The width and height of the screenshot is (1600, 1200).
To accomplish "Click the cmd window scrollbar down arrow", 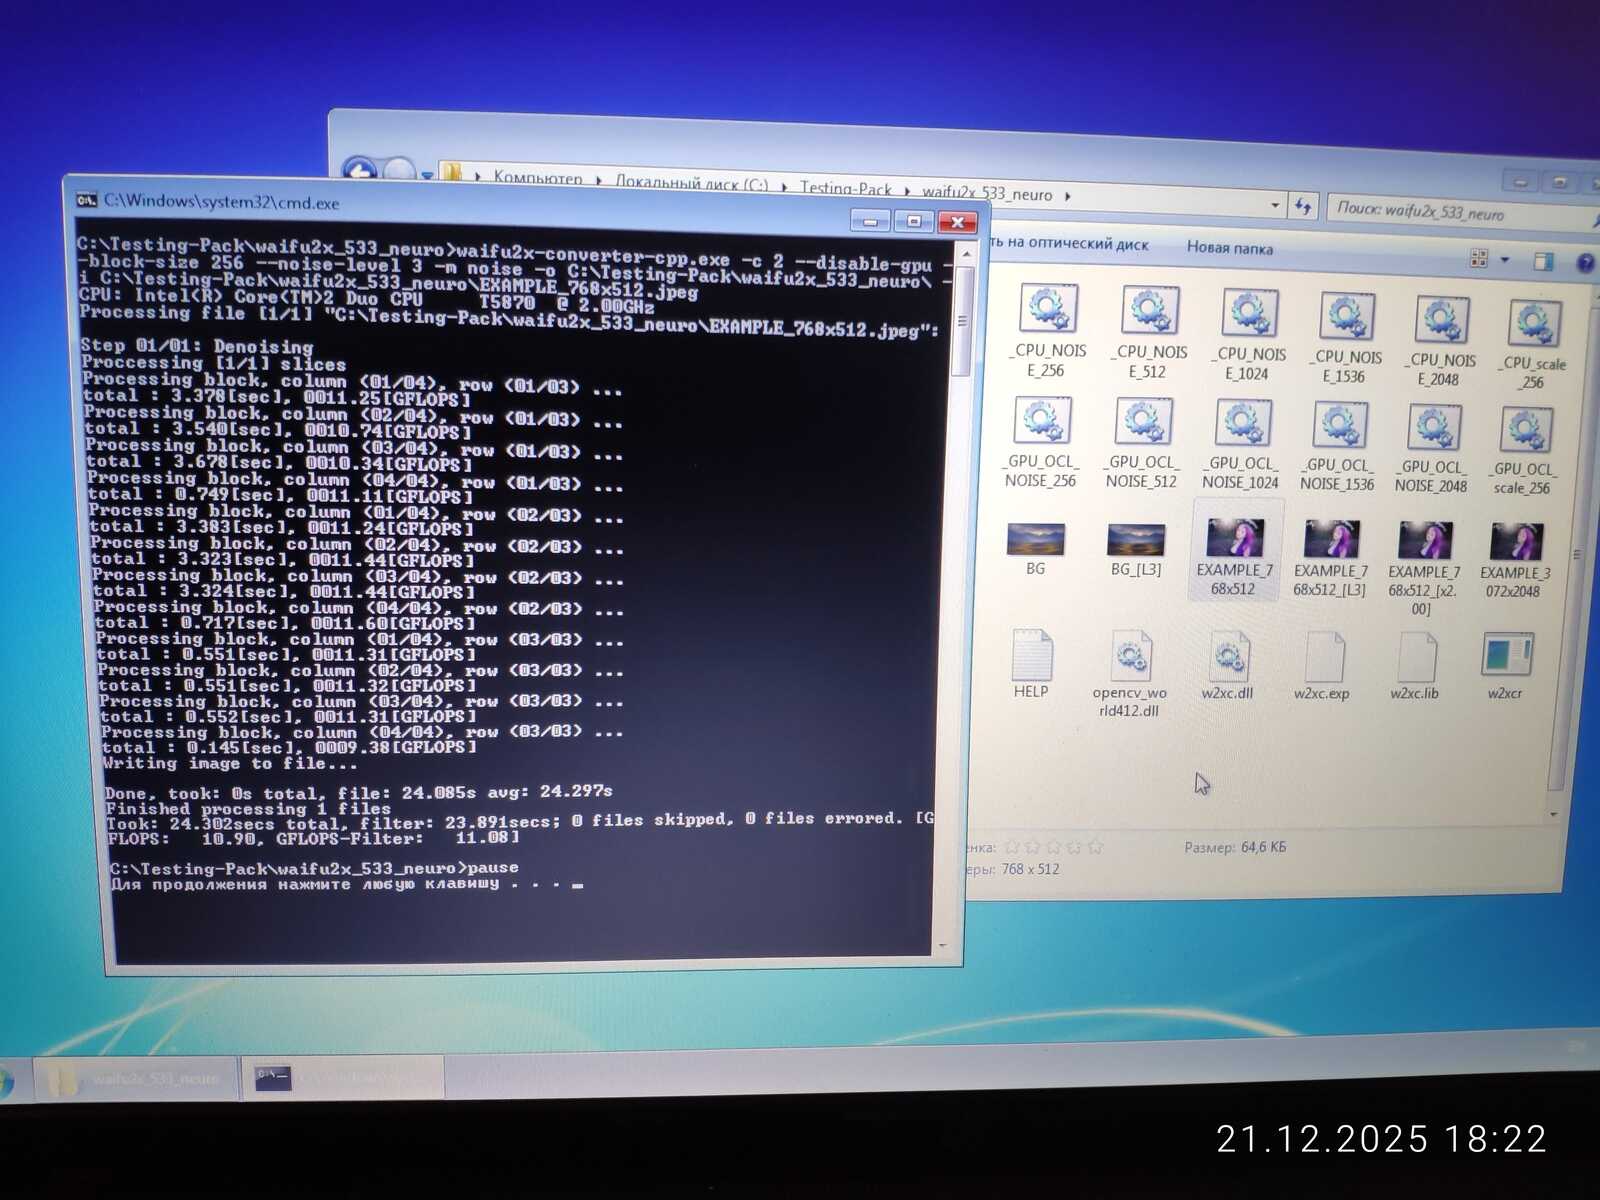I will click(942, 944).
